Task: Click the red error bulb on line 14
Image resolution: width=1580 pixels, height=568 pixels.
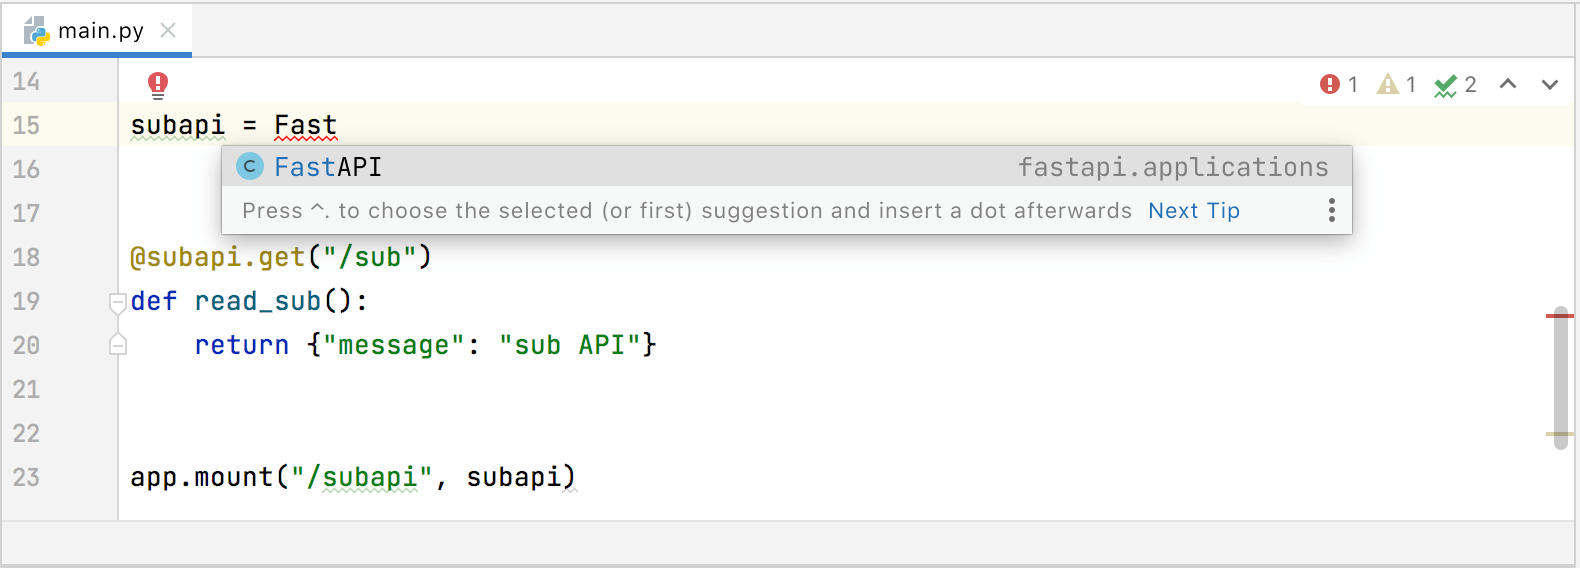Action: click(x=158, y=84)
